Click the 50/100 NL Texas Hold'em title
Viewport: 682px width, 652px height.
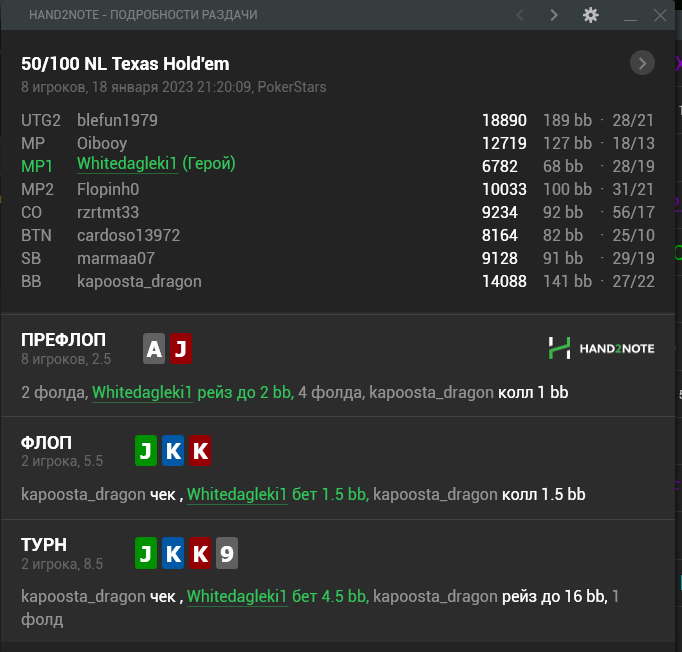coord(125,64)
